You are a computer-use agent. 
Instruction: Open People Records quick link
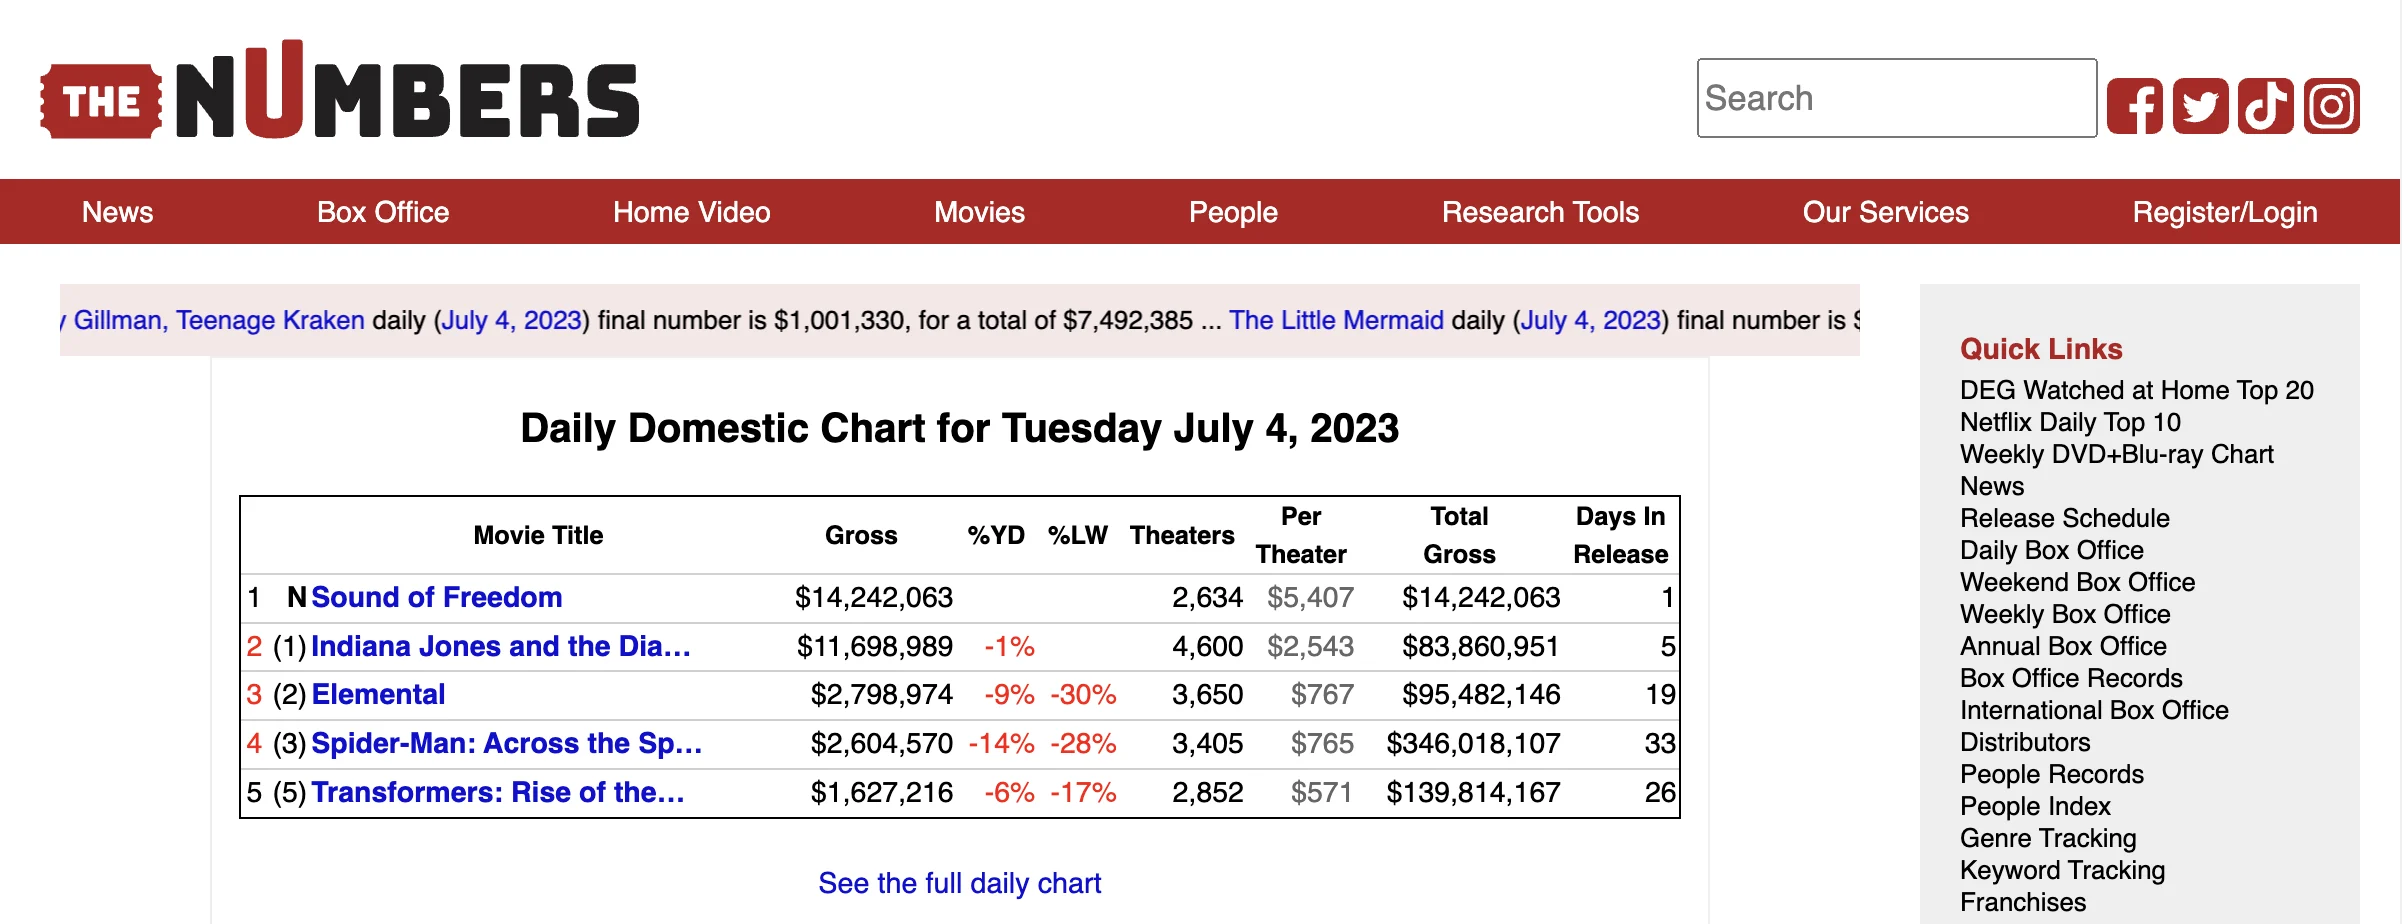(x=2052, y=774)
